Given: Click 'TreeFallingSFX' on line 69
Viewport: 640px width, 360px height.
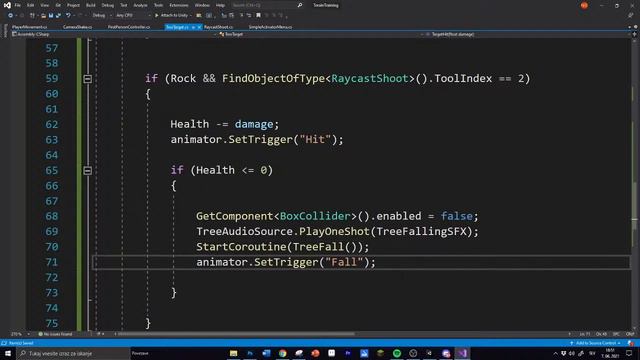Looking at the screenshot, I should click(x=422, y=231).
